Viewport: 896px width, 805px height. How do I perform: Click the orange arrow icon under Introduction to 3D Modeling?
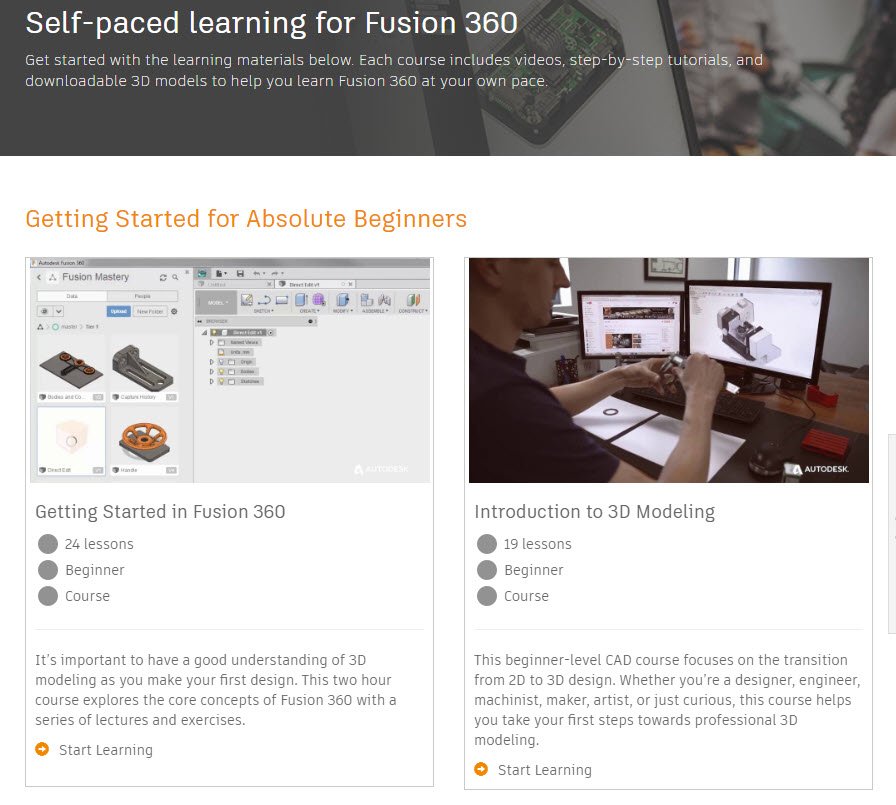tap(481, 769)
